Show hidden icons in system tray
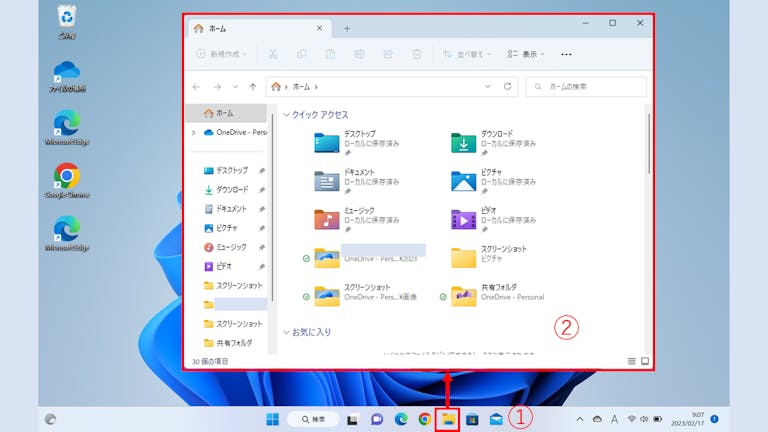 [x=580, y=419]
